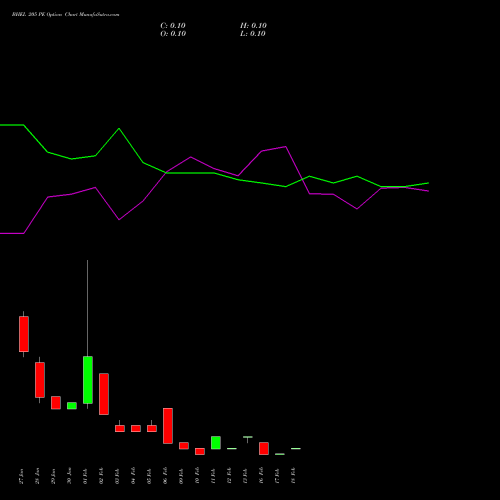Click the red candlestick for 05 Feb

coord(152,428)
